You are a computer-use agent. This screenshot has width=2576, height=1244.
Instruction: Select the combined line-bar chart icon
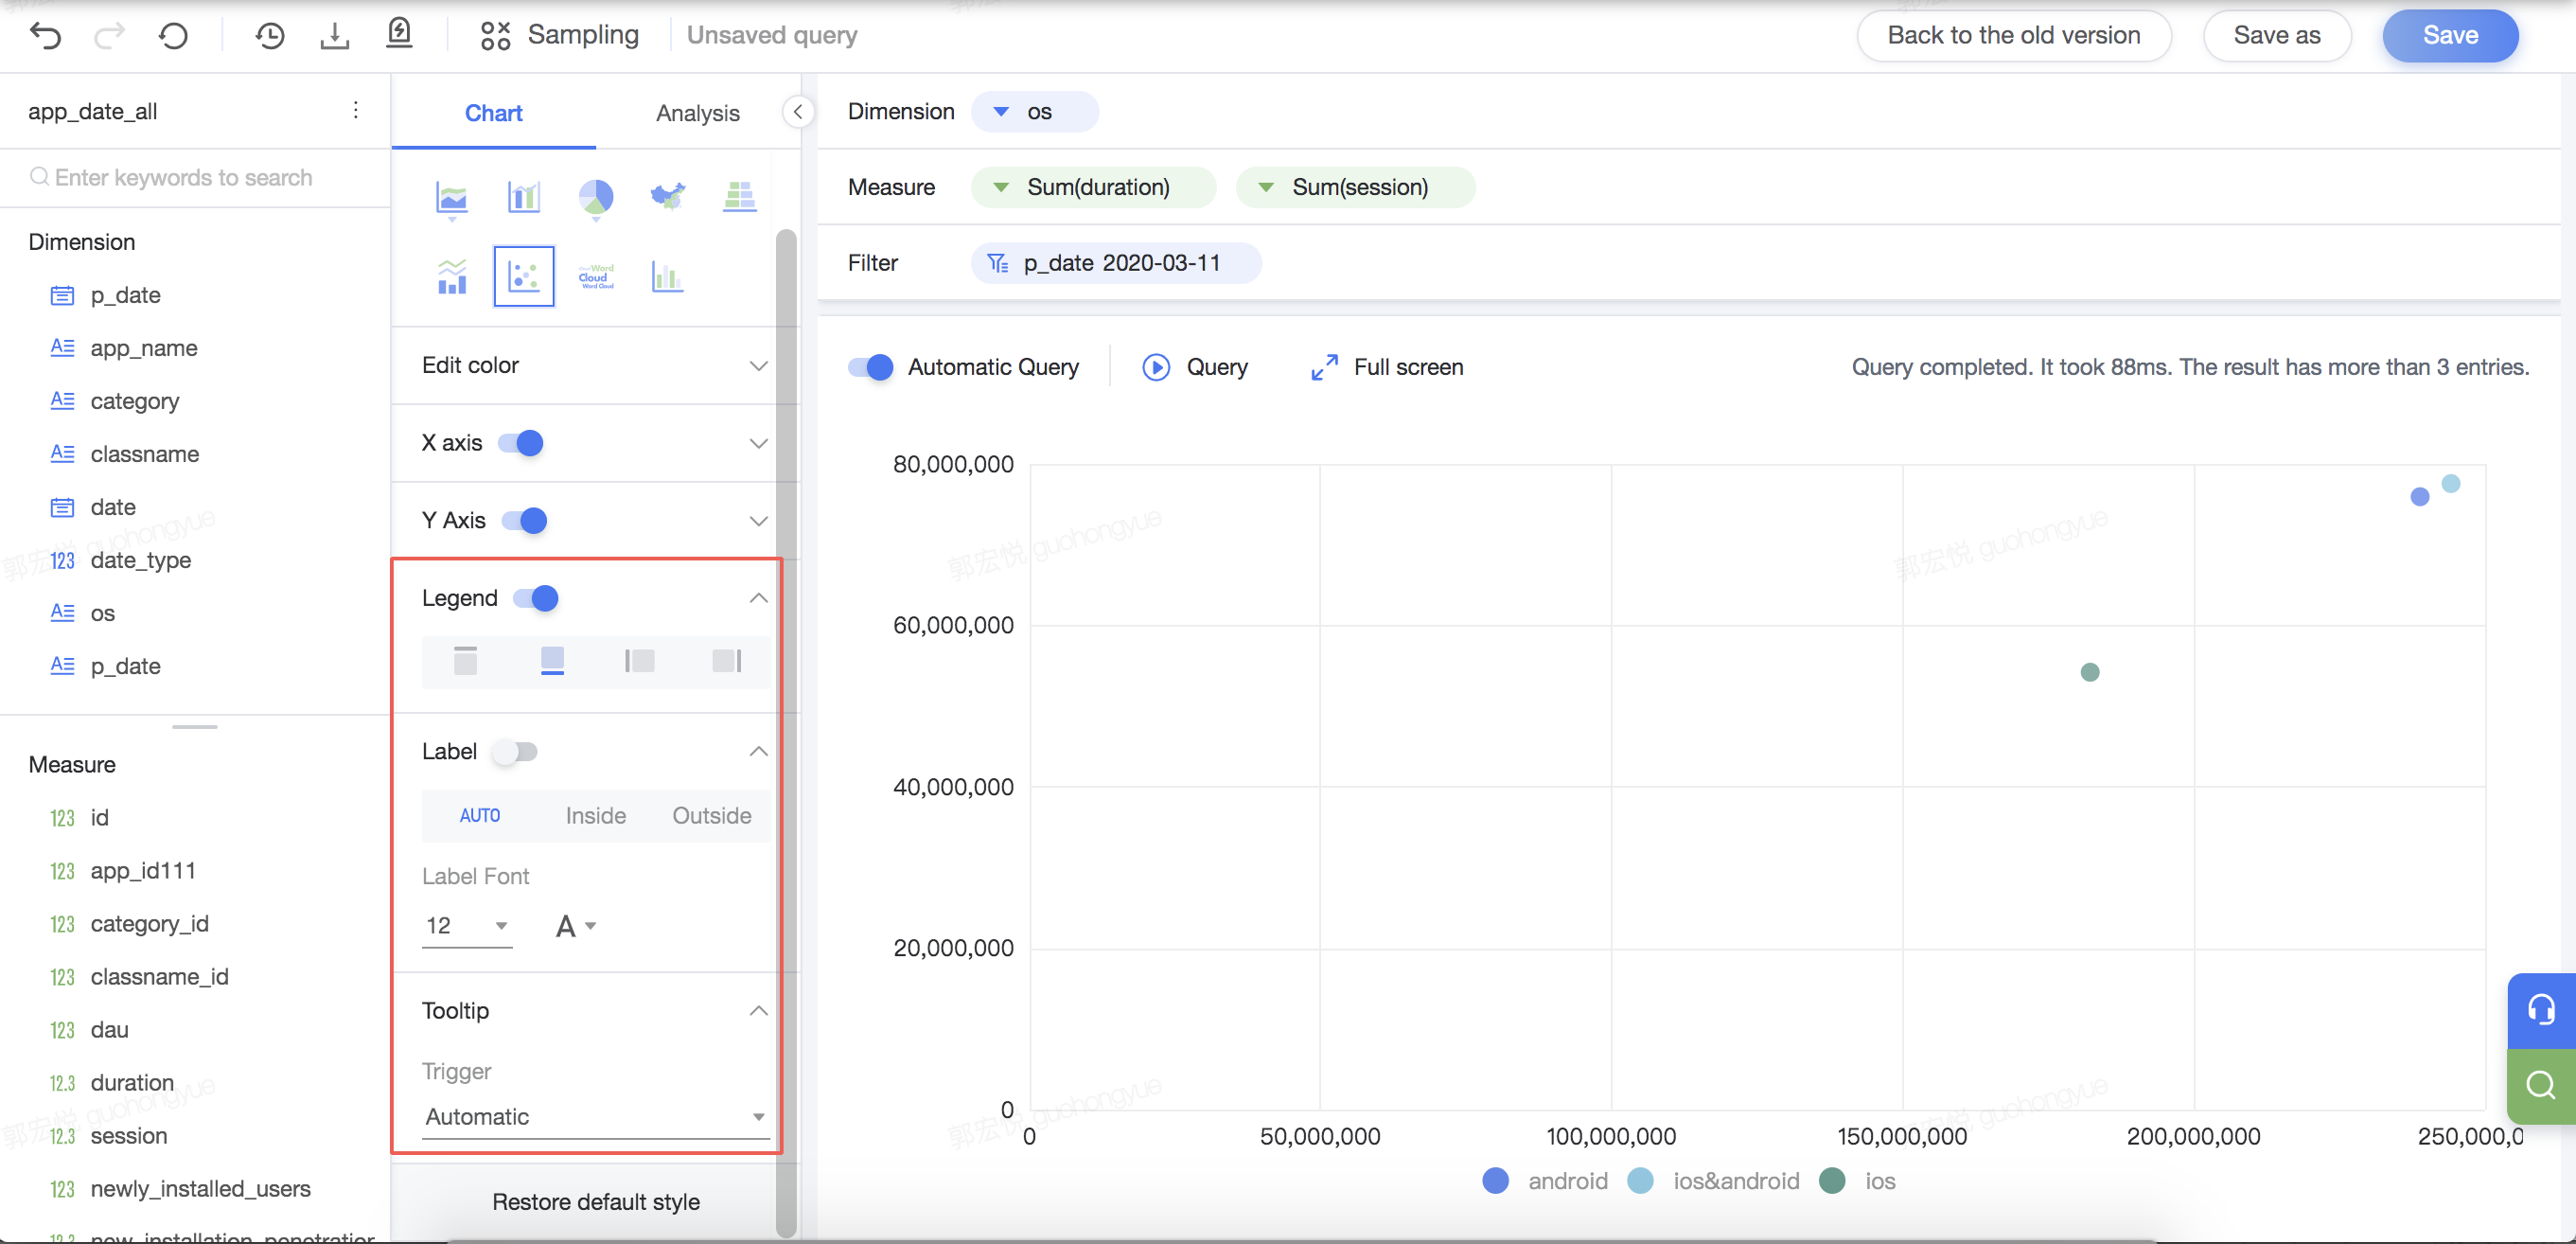click(452, 276)
